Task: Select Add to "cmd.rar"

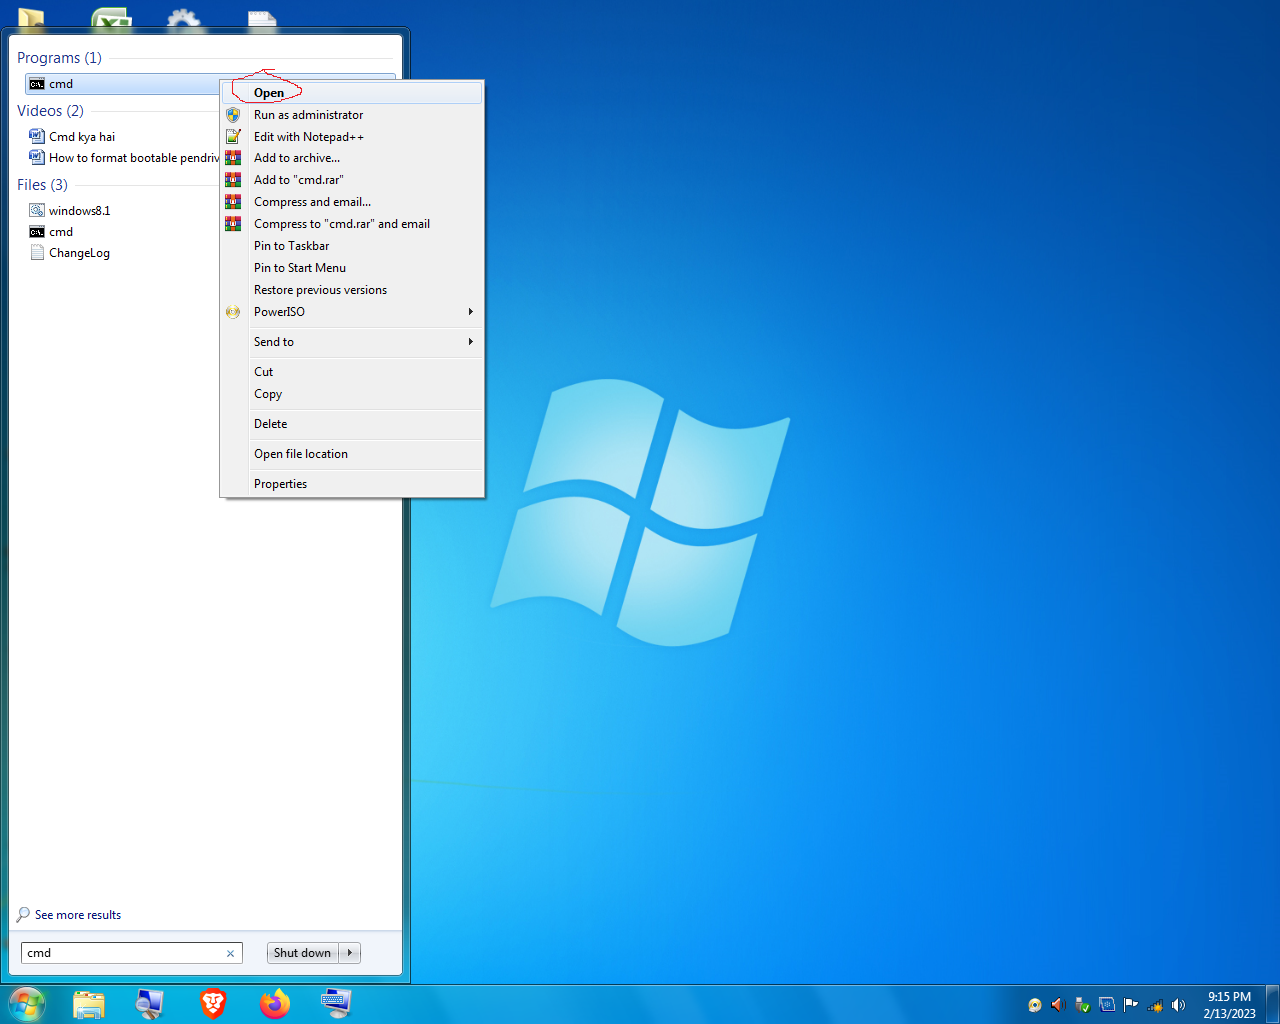Action: click(x=352, y=180)
